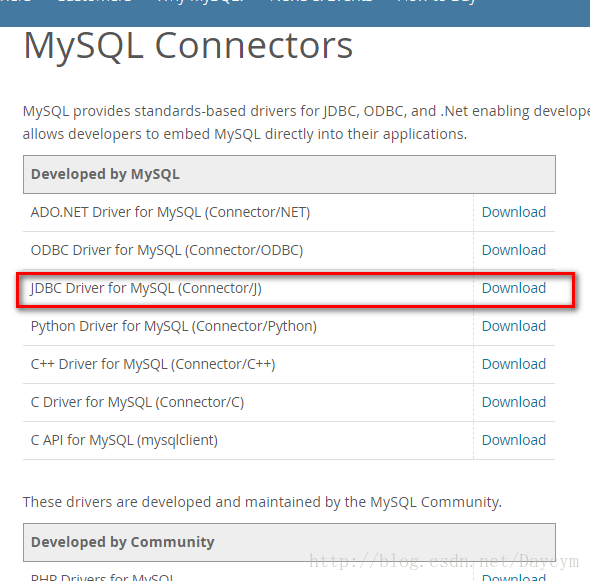Download the C Driver (Connector/C)
590x581 pixels.
pyautogui.click(x=514, y=402)
